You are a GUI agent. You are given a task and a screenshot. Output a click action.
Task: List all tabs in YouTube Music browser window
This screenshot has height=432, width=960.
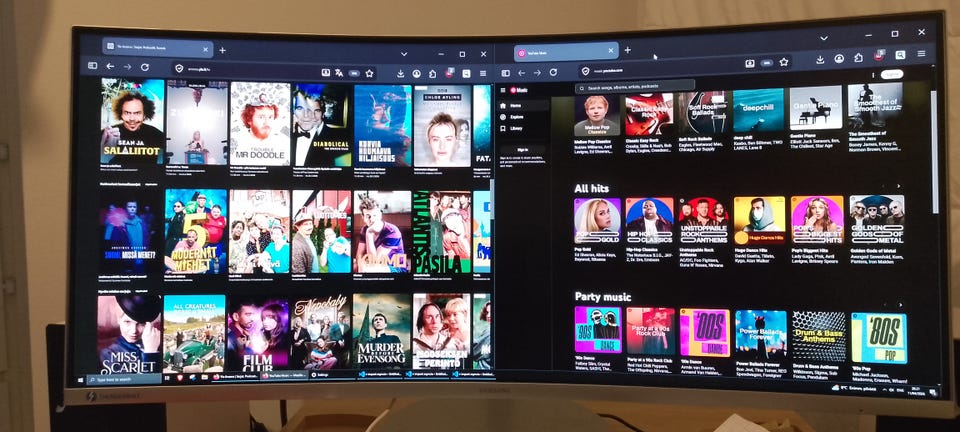(x=823, y=38)
